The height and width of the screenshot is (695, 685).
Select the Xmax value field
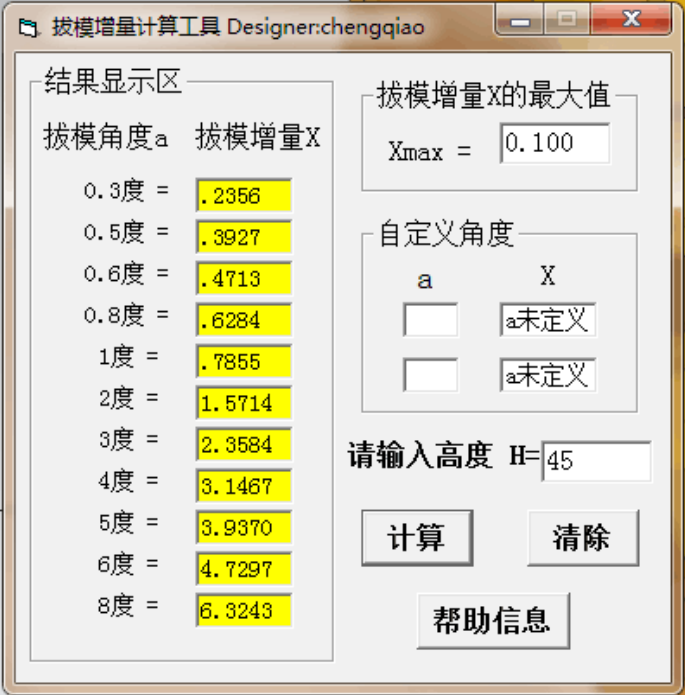[555, 144]
